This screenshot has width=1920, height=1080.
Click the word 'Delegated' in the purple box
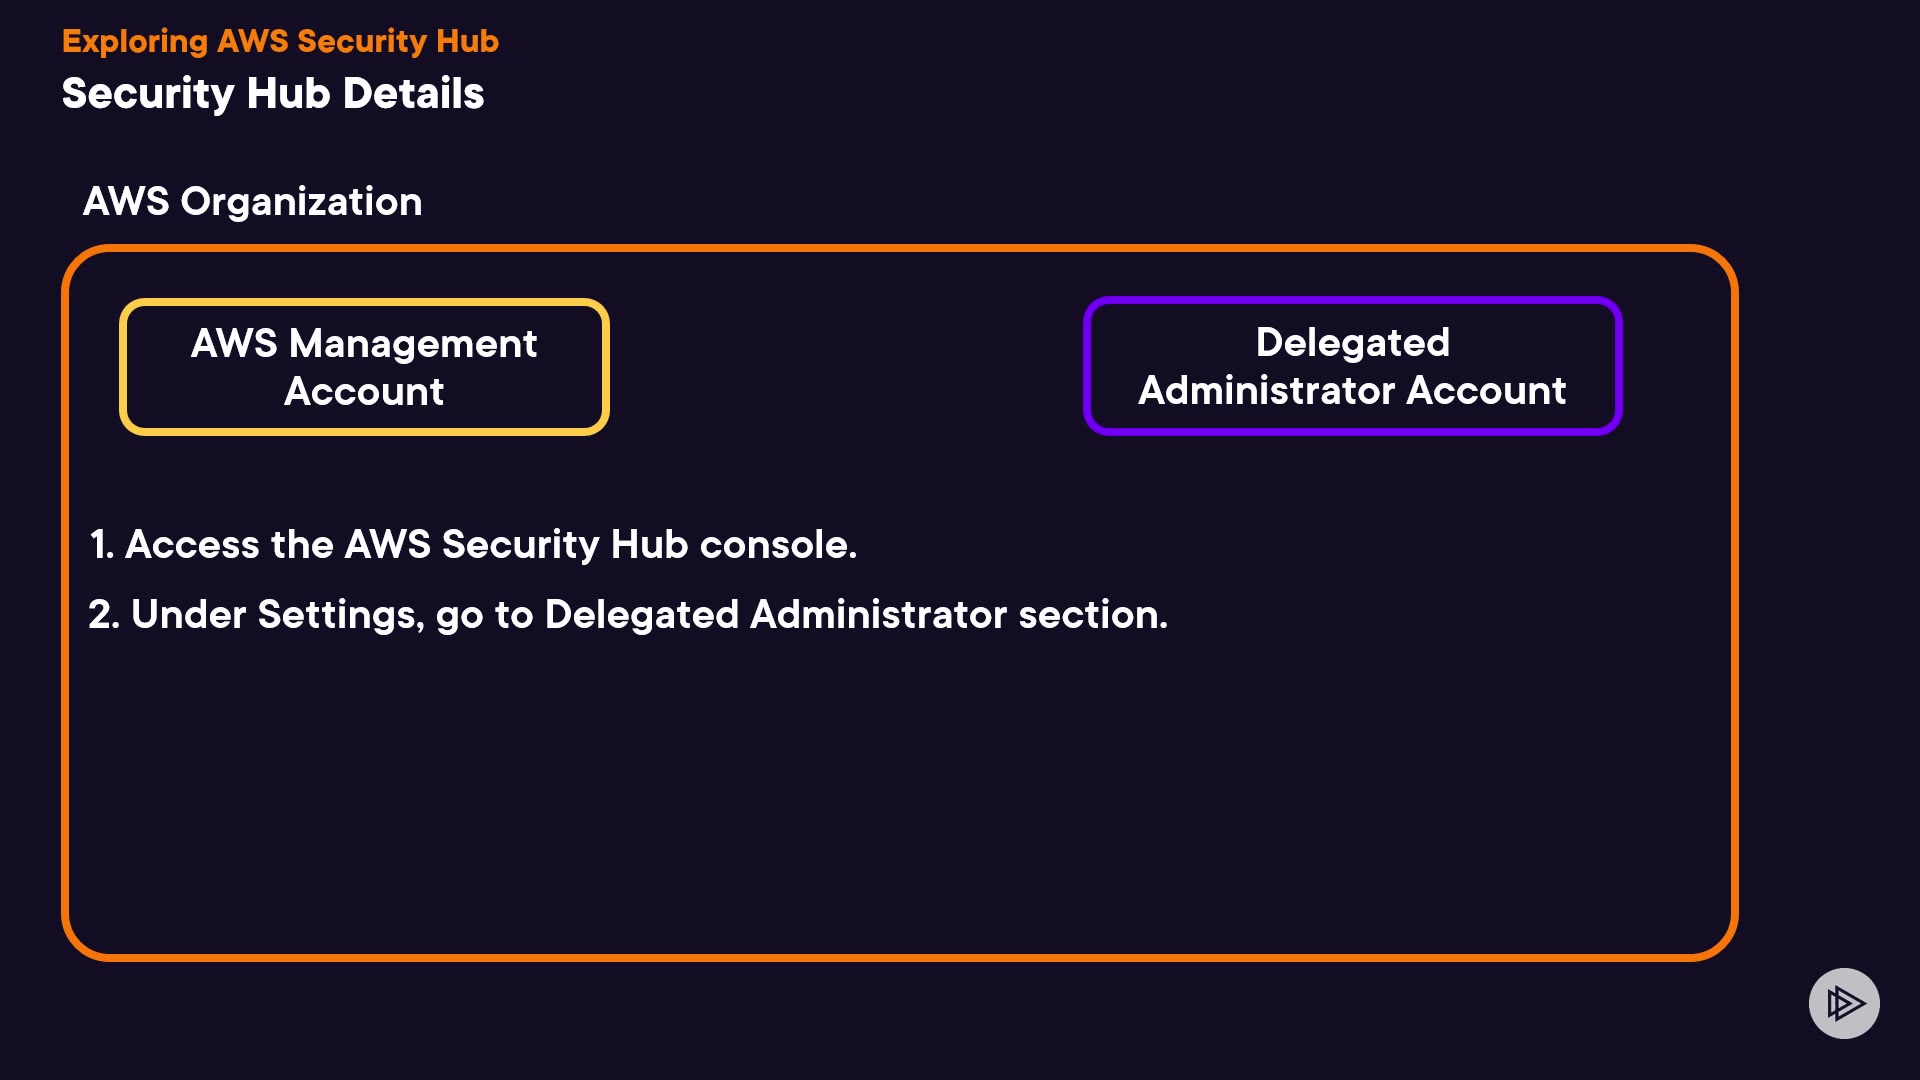1352,343
